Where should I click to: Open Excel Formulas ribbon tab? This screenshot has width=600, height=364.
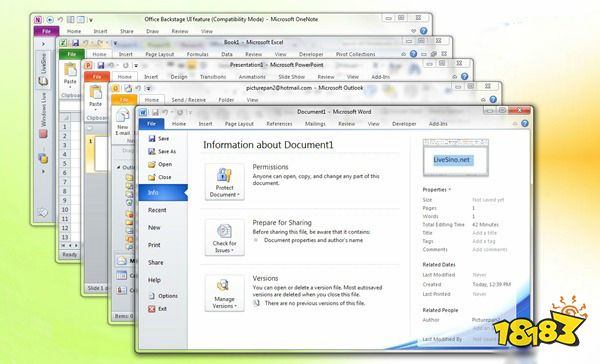pyautogui.click(x=197, y=54)
